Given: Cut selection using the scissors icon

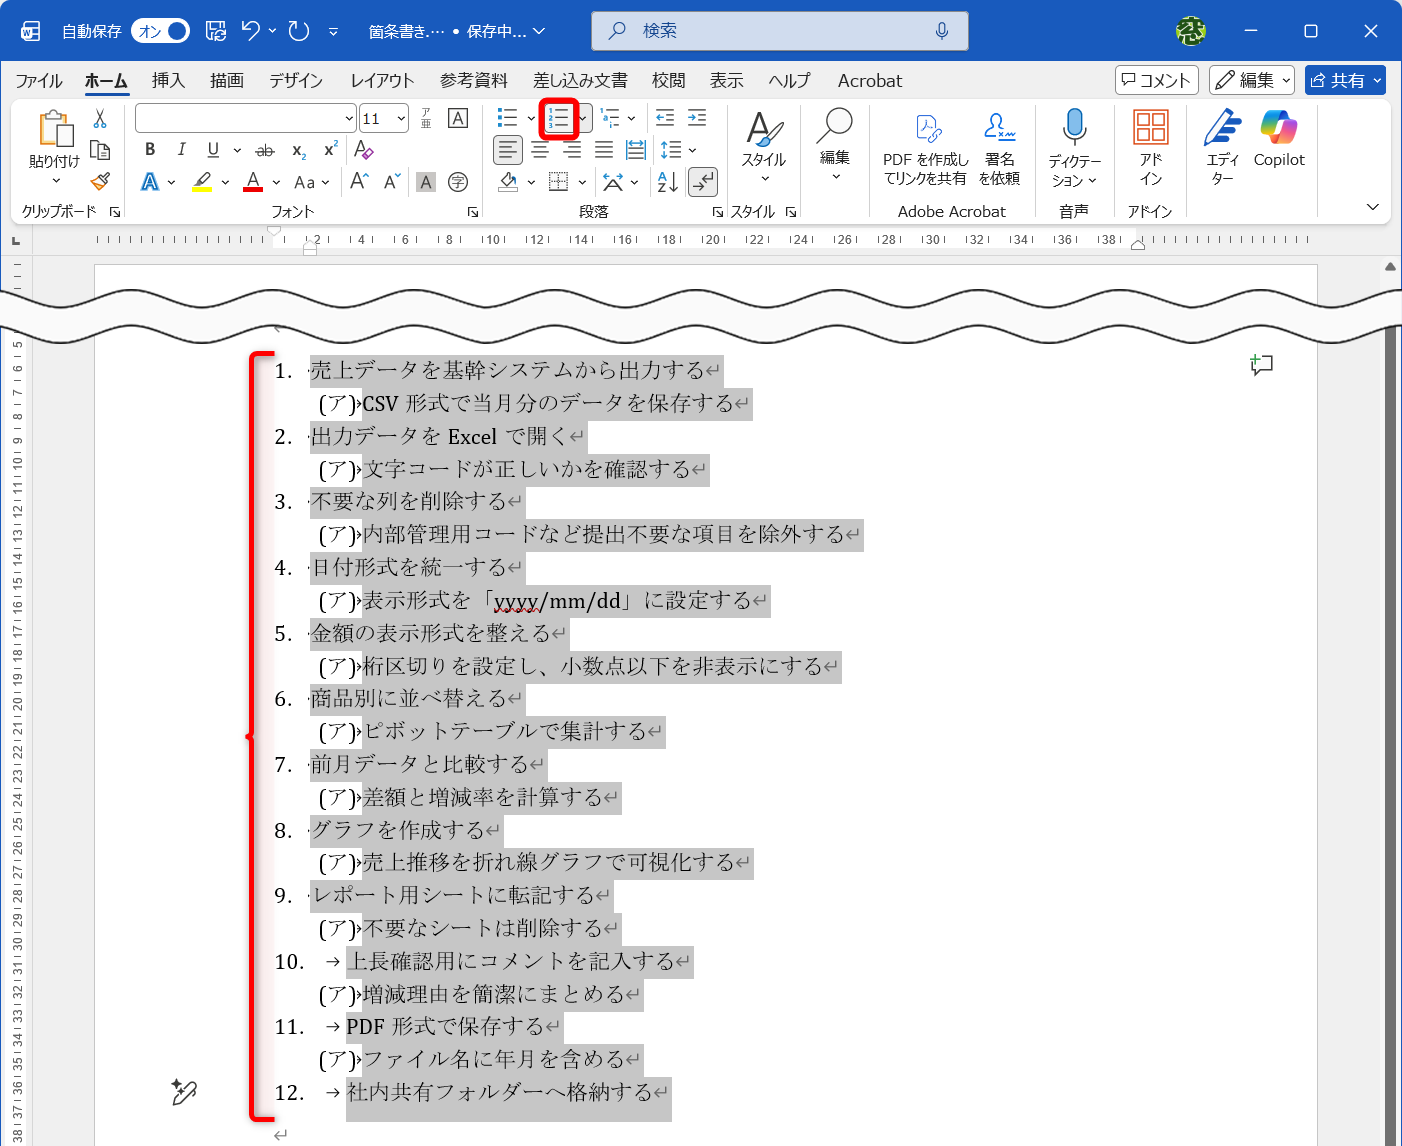Looking at the screenshot, I should coord(99,119).
